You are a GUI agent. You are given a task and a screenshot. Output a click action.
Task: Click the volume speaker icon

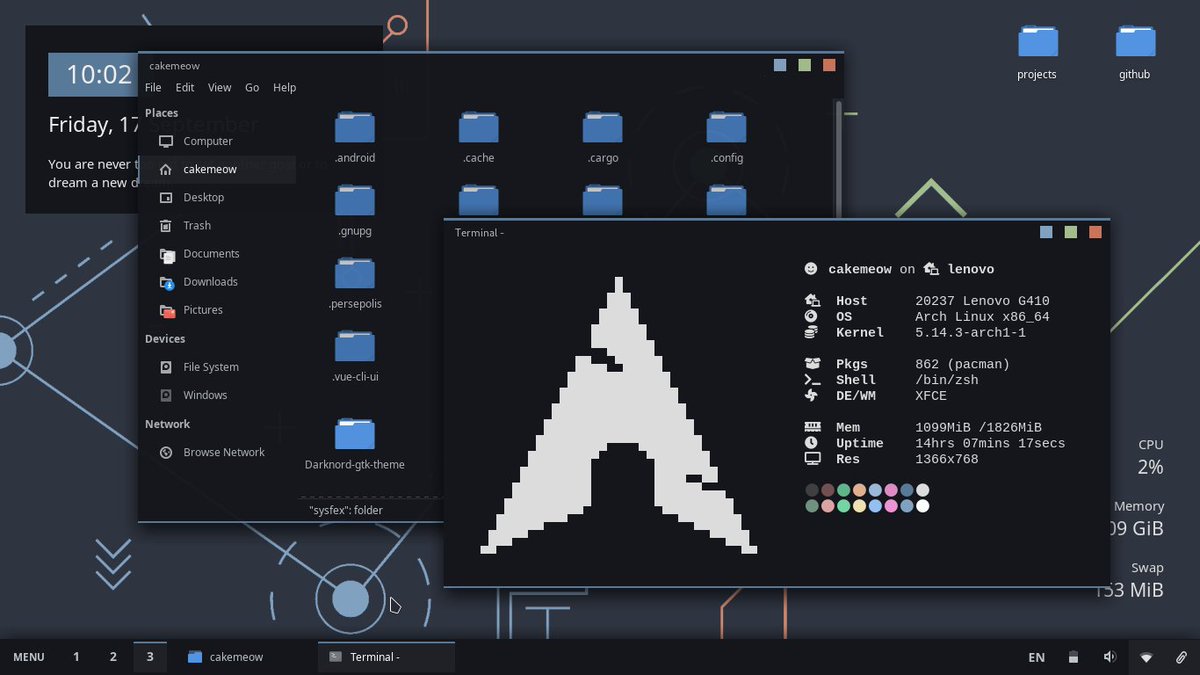[1109, 657]
